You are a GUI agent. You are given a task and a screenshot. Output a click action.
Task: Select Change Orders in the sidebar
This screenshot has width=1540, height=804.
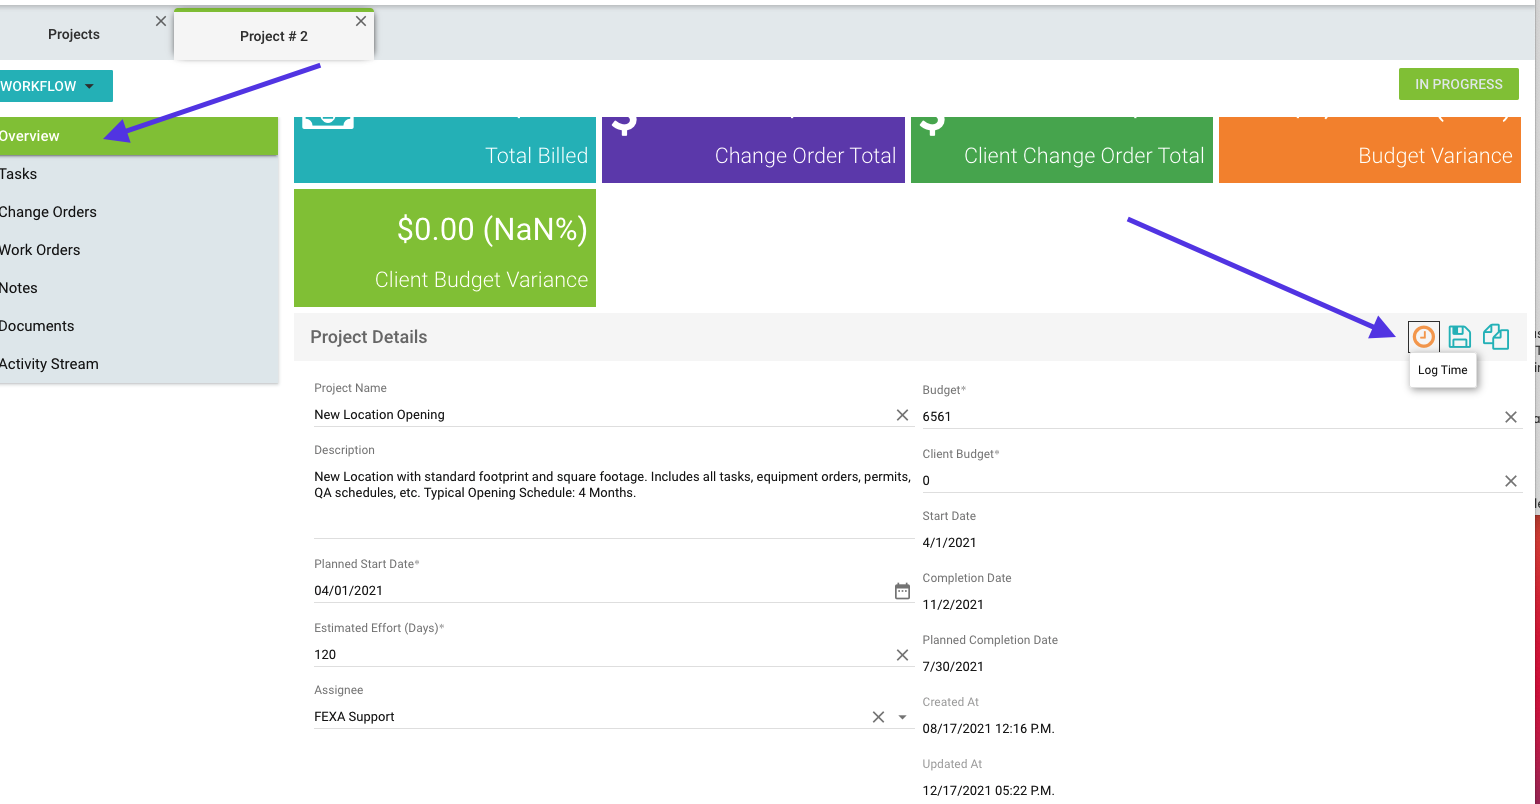48,212
